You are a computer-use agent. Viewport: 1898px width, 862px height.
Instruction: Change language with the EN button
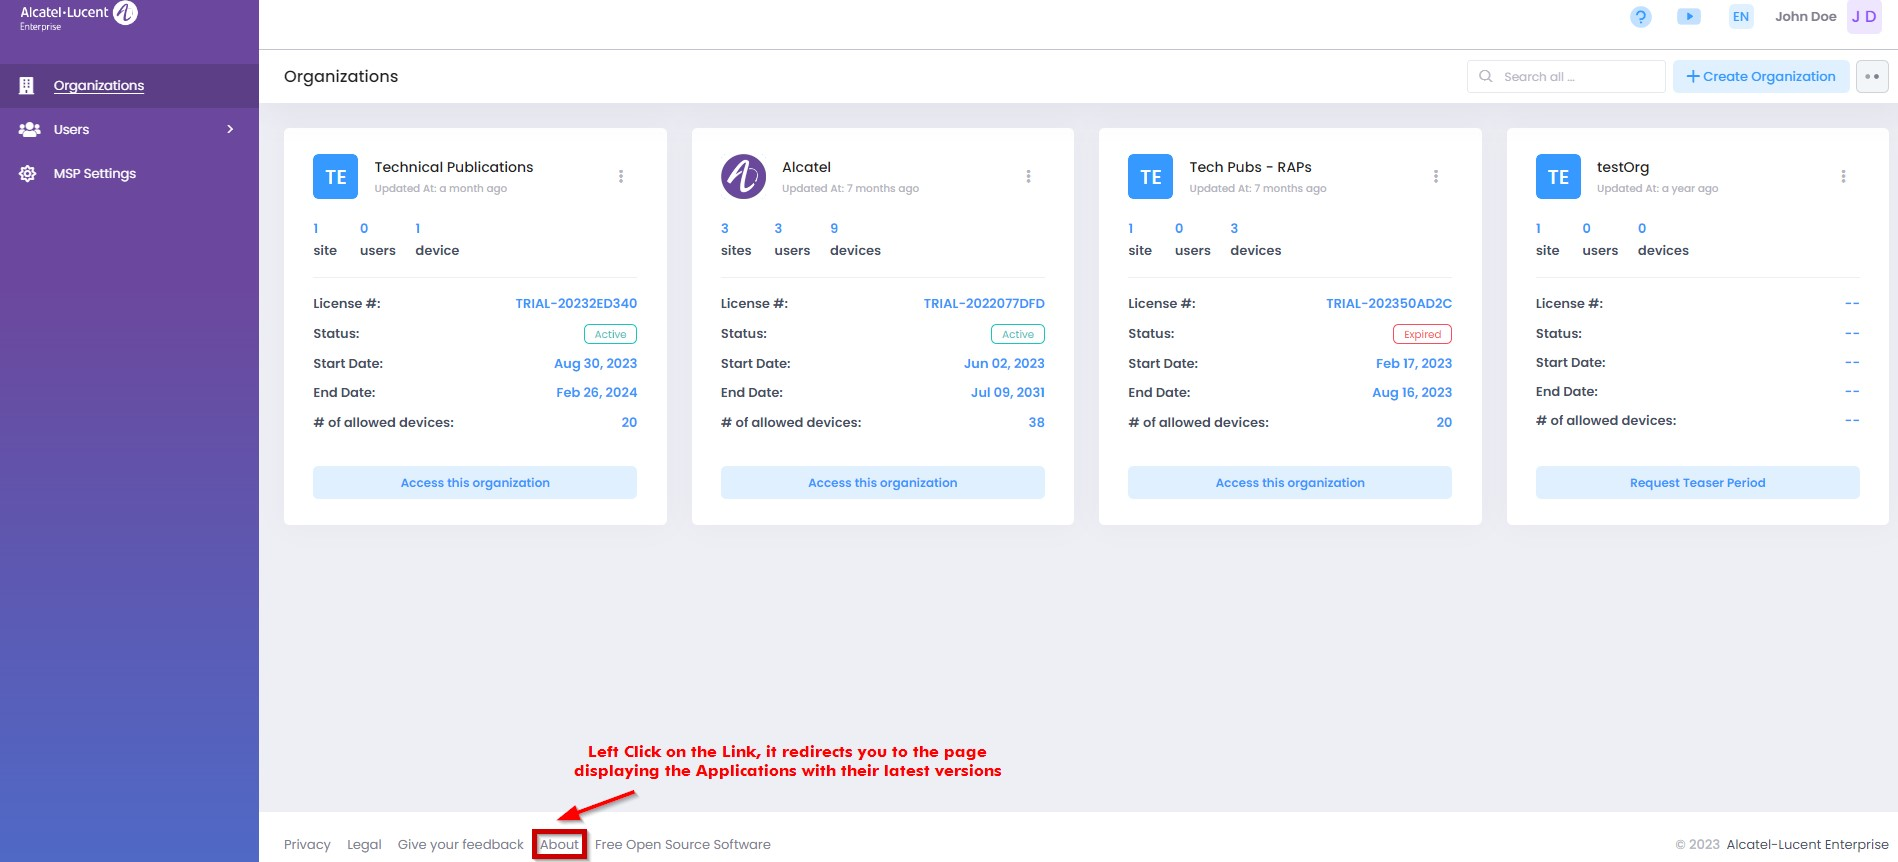click(x=1741, y=16)
